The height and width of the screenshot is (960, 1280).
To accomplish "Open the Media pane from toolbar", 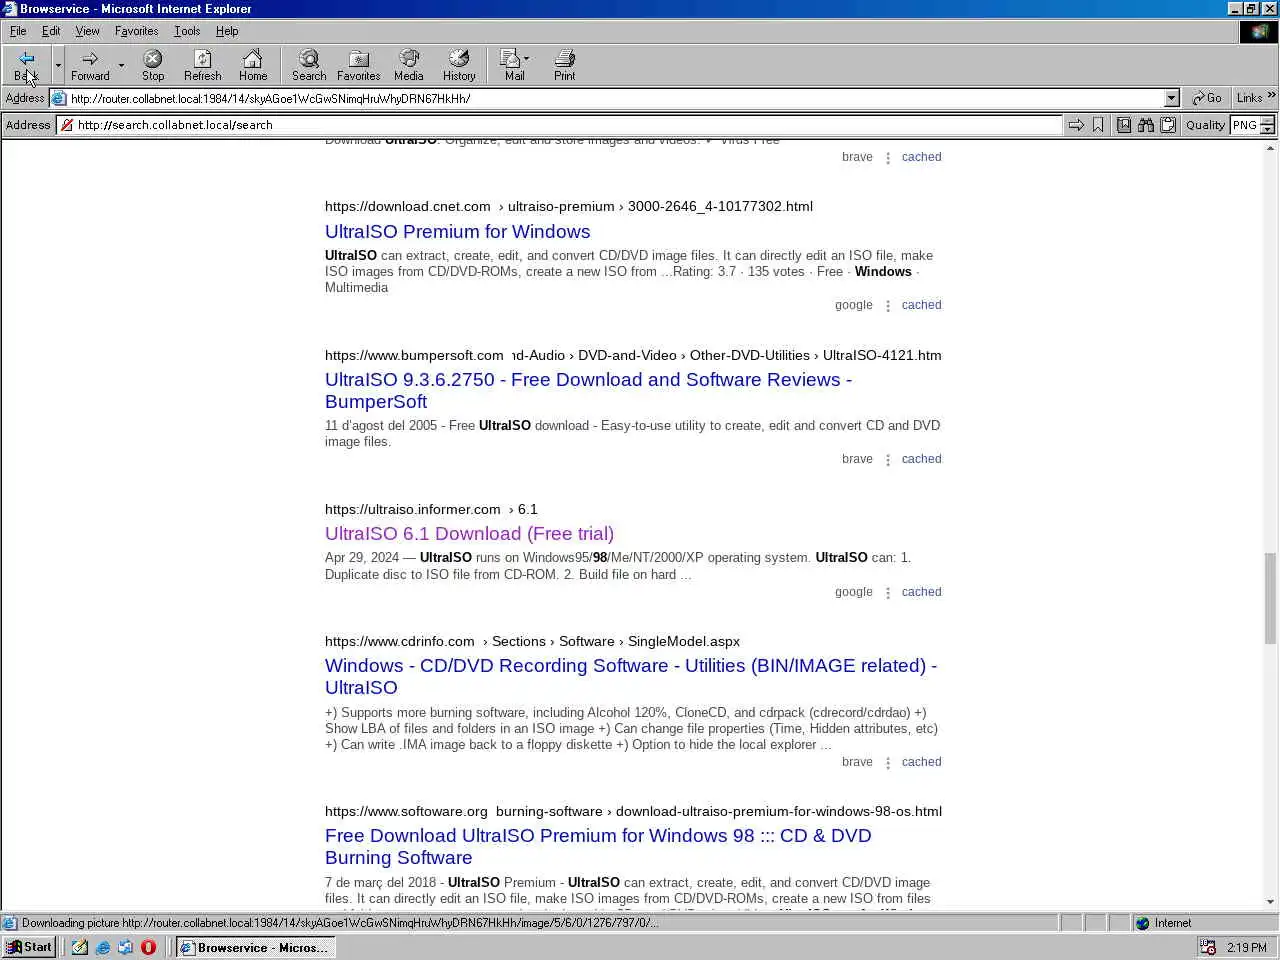I will [x=408, y=65].
